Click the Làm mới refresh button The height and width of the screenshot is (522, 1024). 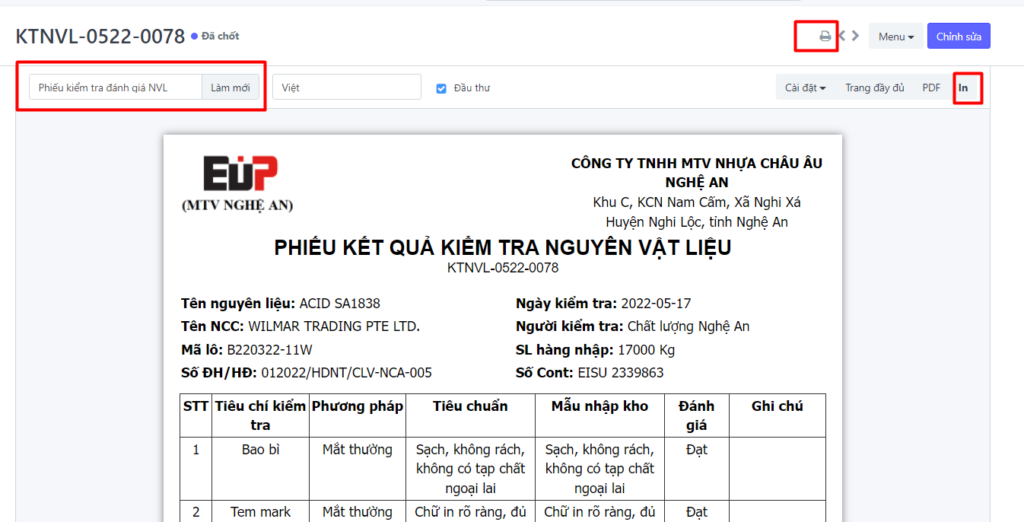230,88
